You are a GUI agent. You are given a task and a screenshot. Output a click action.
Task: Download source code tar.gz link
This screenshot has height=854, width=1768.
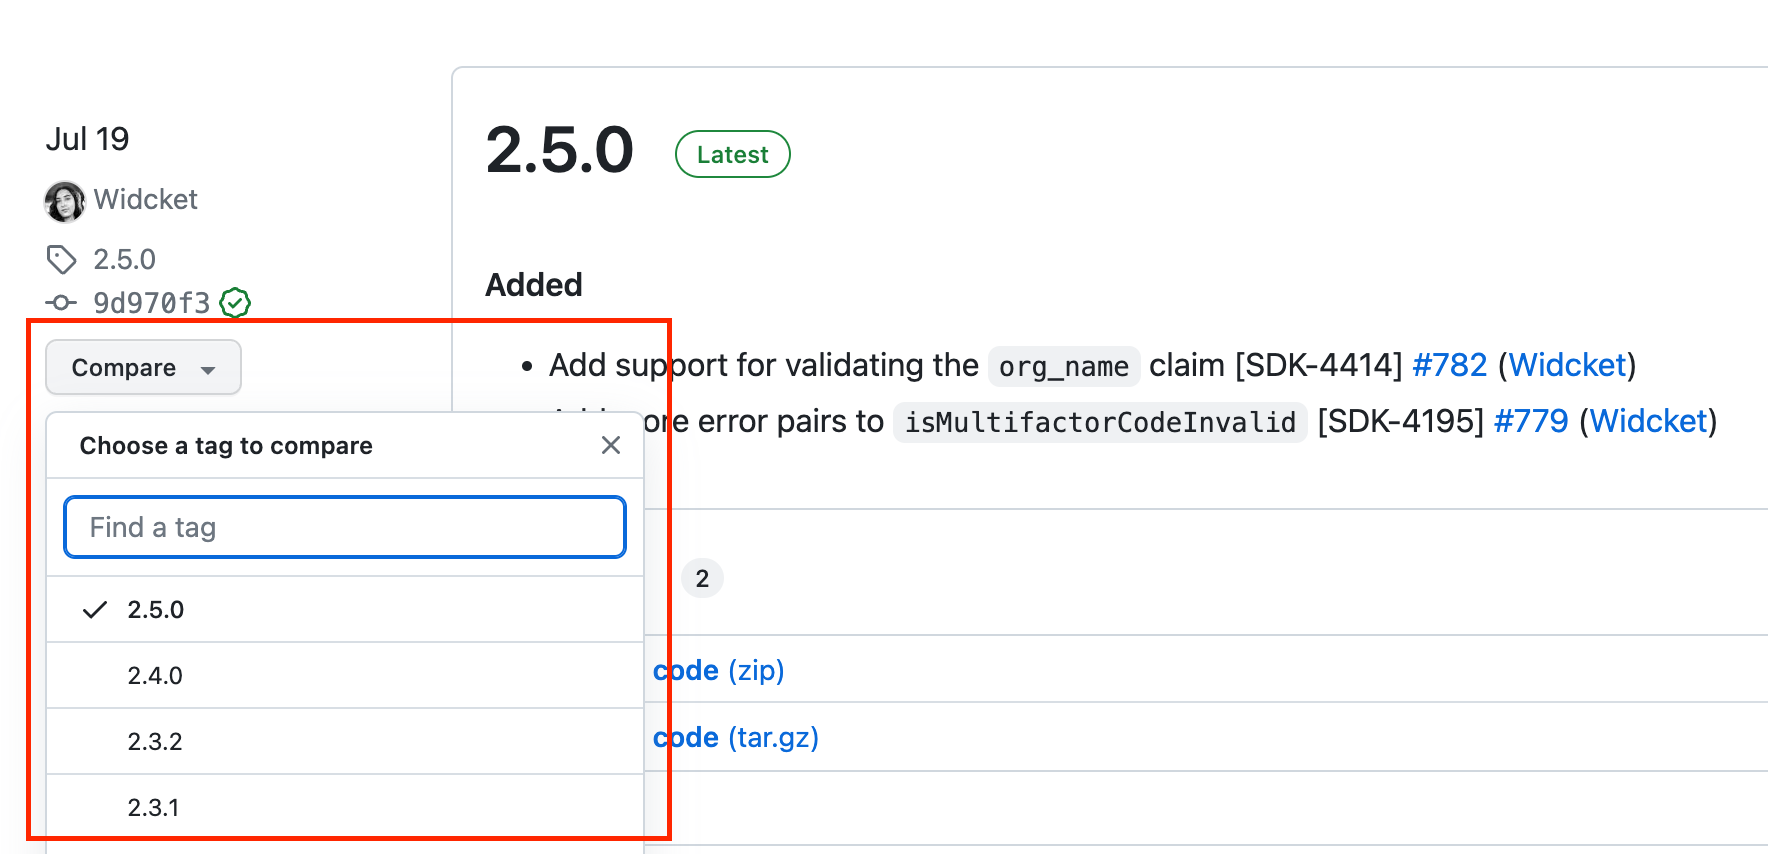pyautogui.click(x=735, y=737)
